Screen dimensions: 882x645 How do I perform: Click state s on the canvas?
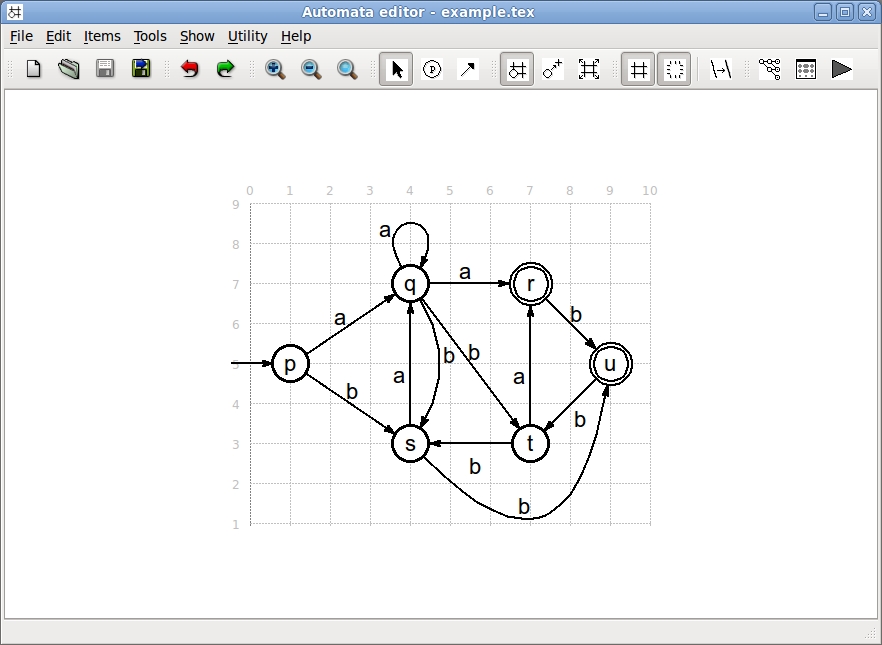(410, 443)
